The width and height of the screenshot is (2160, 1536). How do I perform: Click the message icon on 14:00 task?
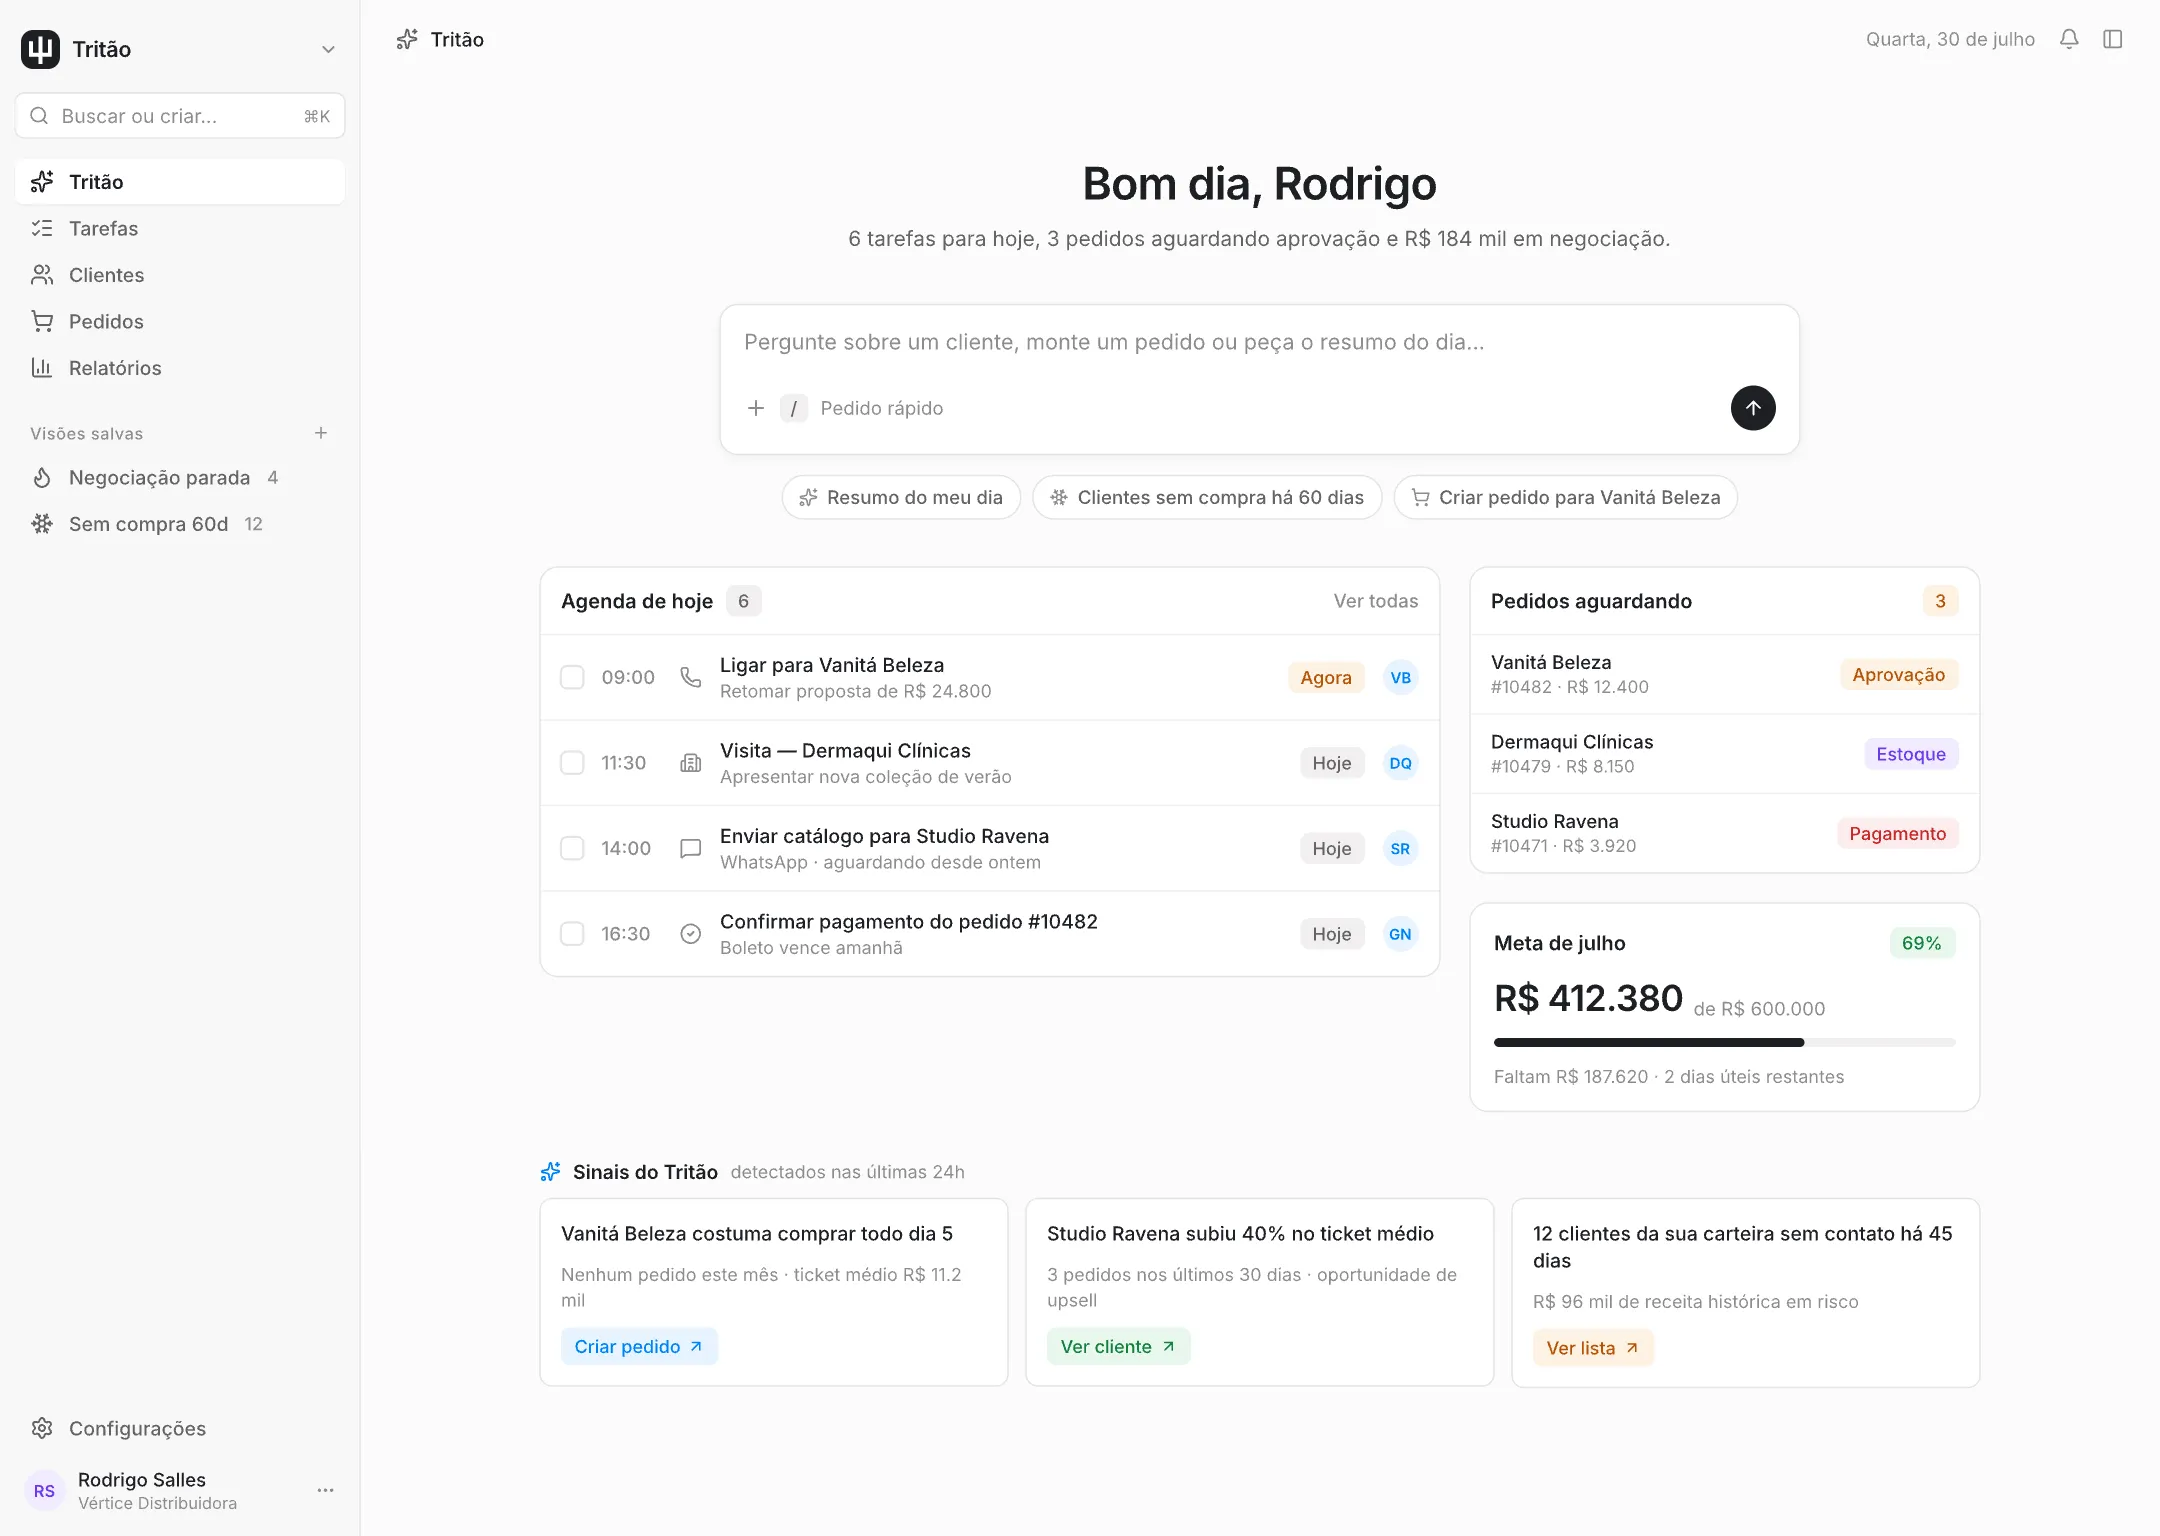[x=690, y=848]
